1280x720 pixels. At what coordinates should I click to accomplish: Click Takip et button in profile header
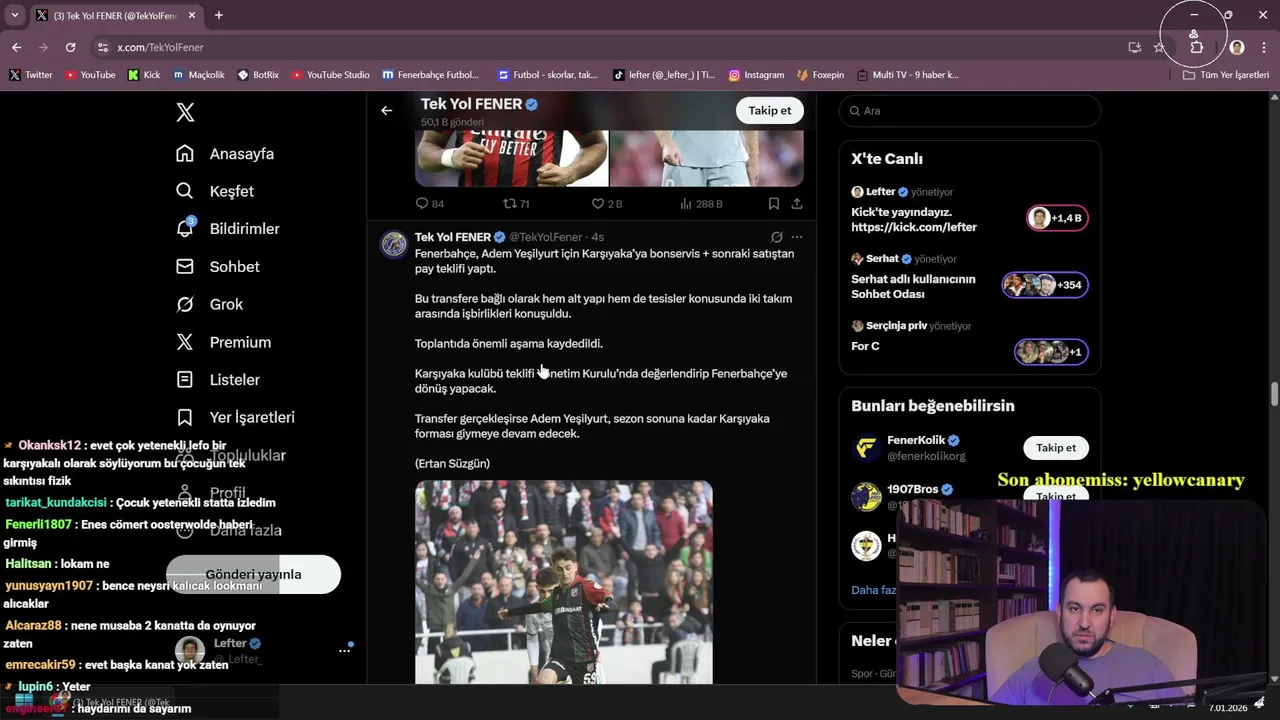(769, 111)
